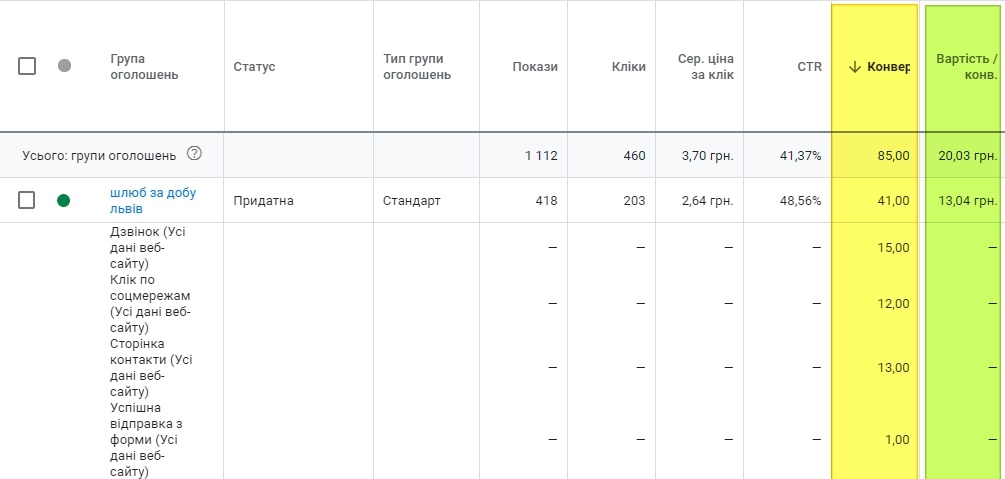Open the green status dot for шлюб за добу львів
This screenshot has width=1005, height=479.
pyautogui.click(x=64, y=201)
